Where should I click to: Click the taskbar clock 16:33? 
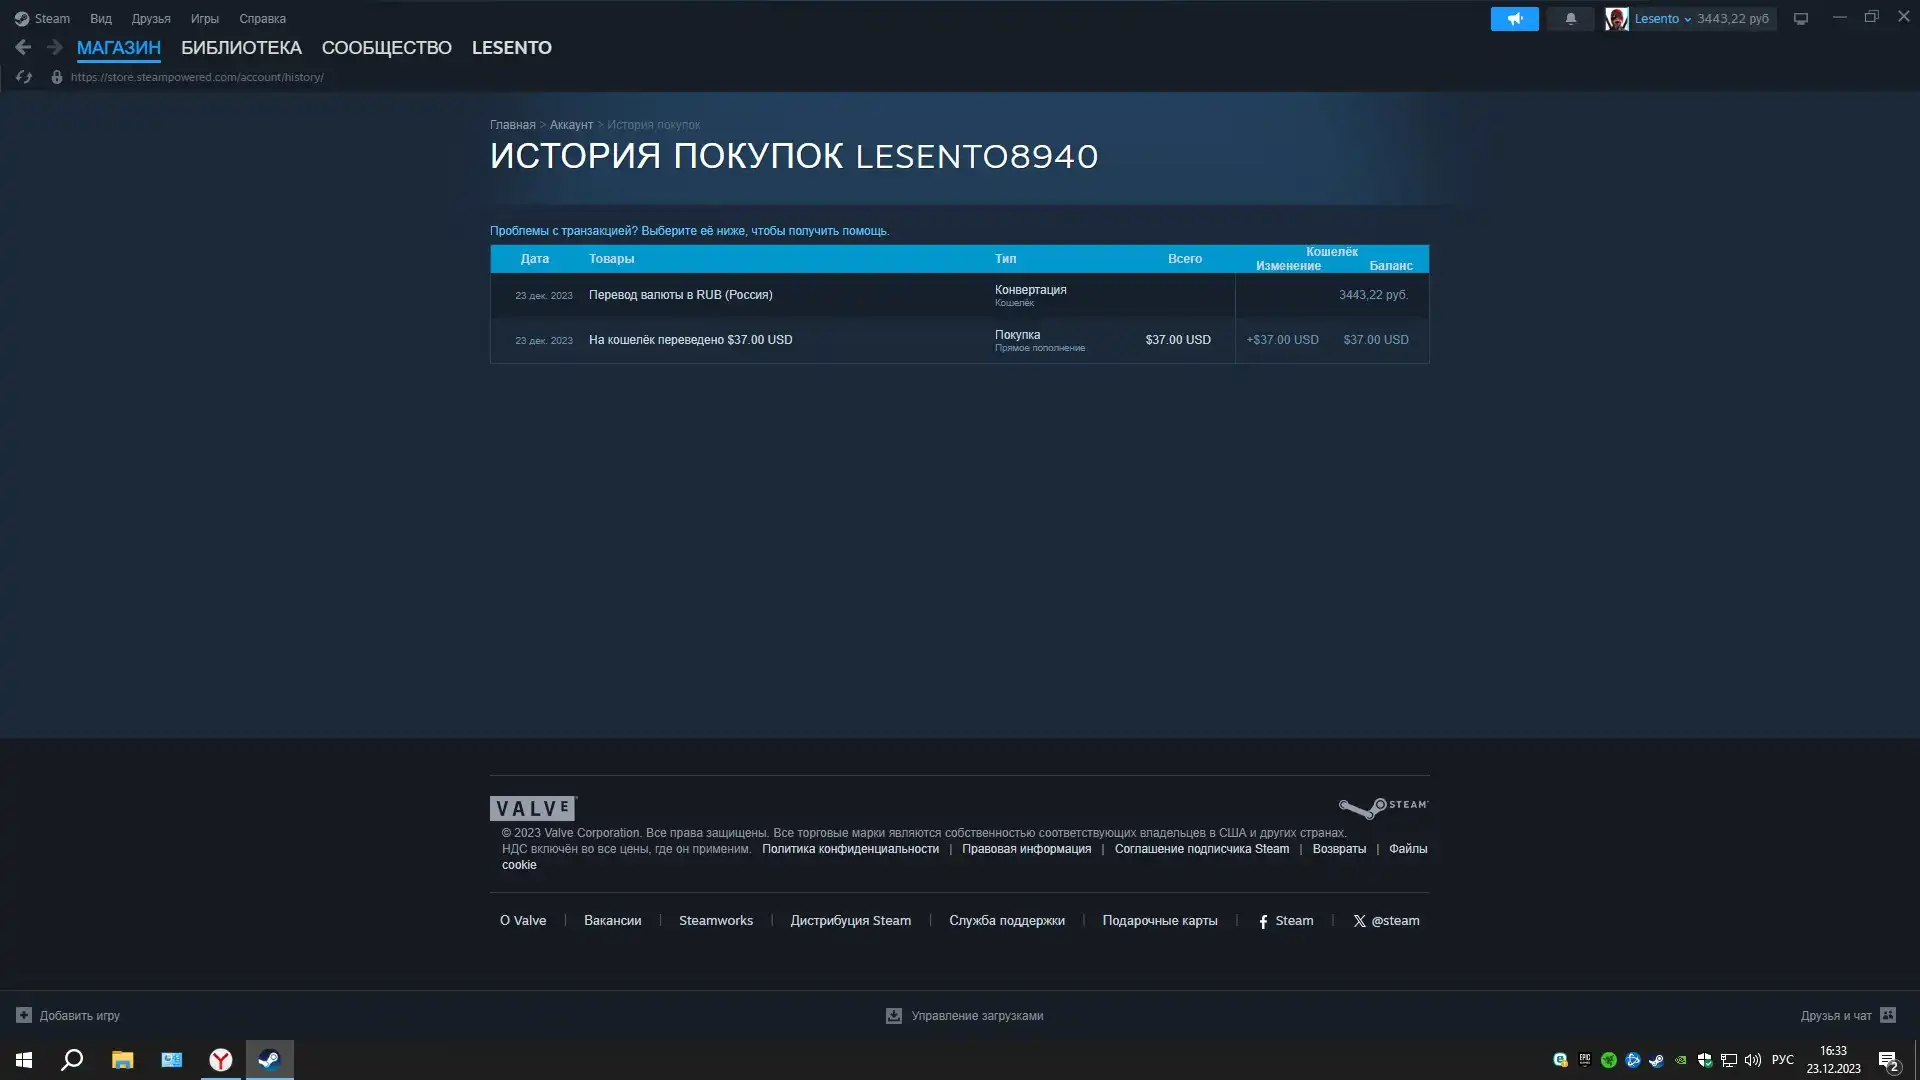[1833, 1060]
